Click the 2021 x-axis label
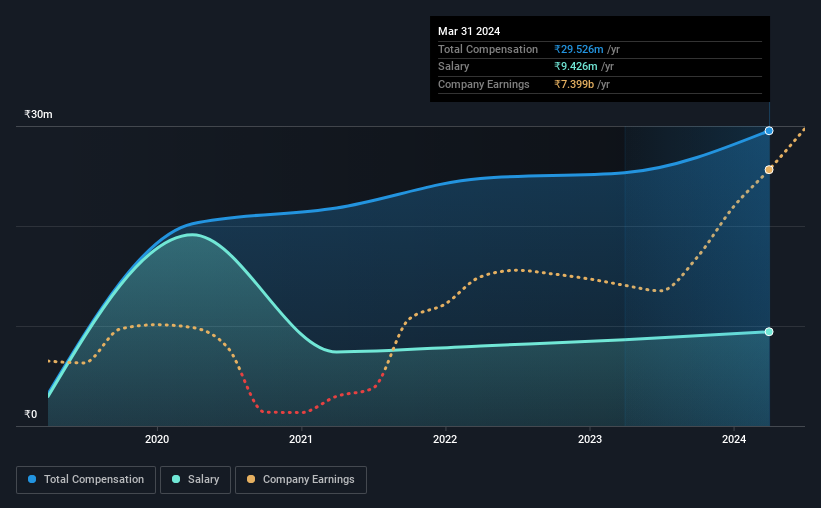The height and width of the screenshot is (508, 821). point(301,439)
